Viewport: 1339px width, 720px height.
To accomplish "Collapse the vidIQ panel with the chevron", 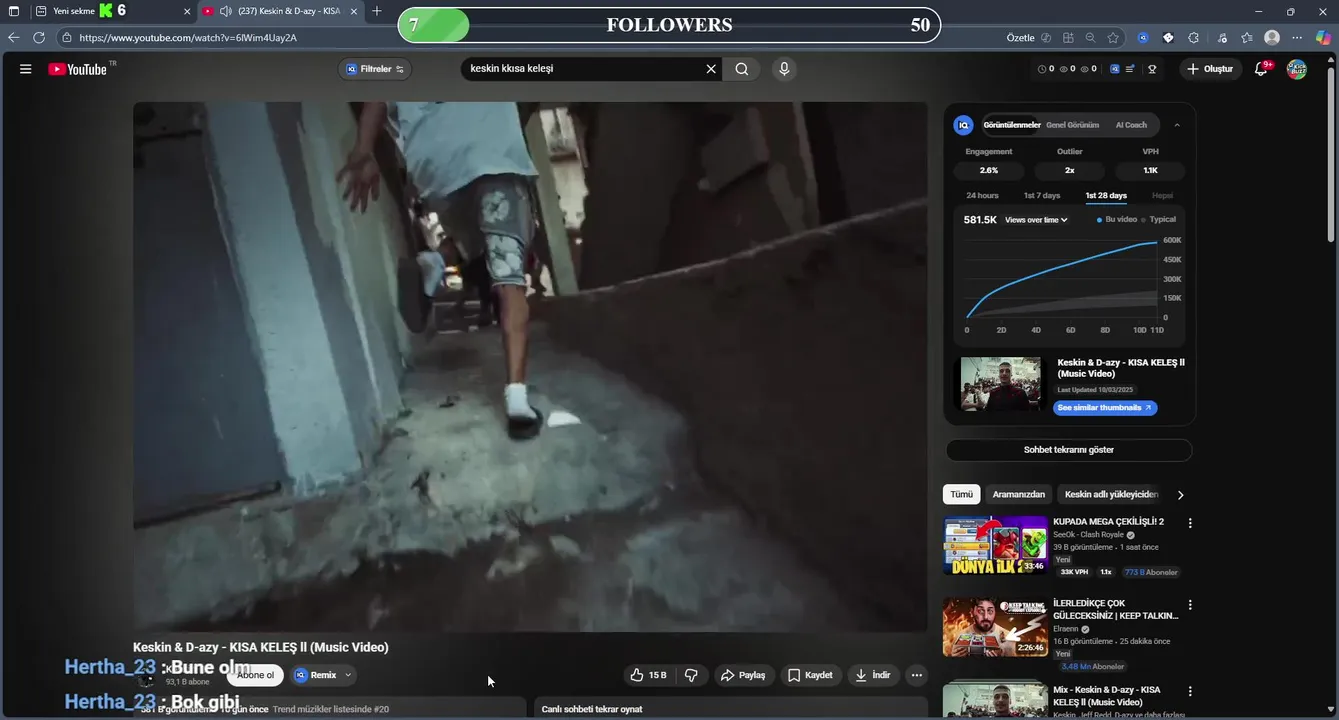I will point(1176,125).
